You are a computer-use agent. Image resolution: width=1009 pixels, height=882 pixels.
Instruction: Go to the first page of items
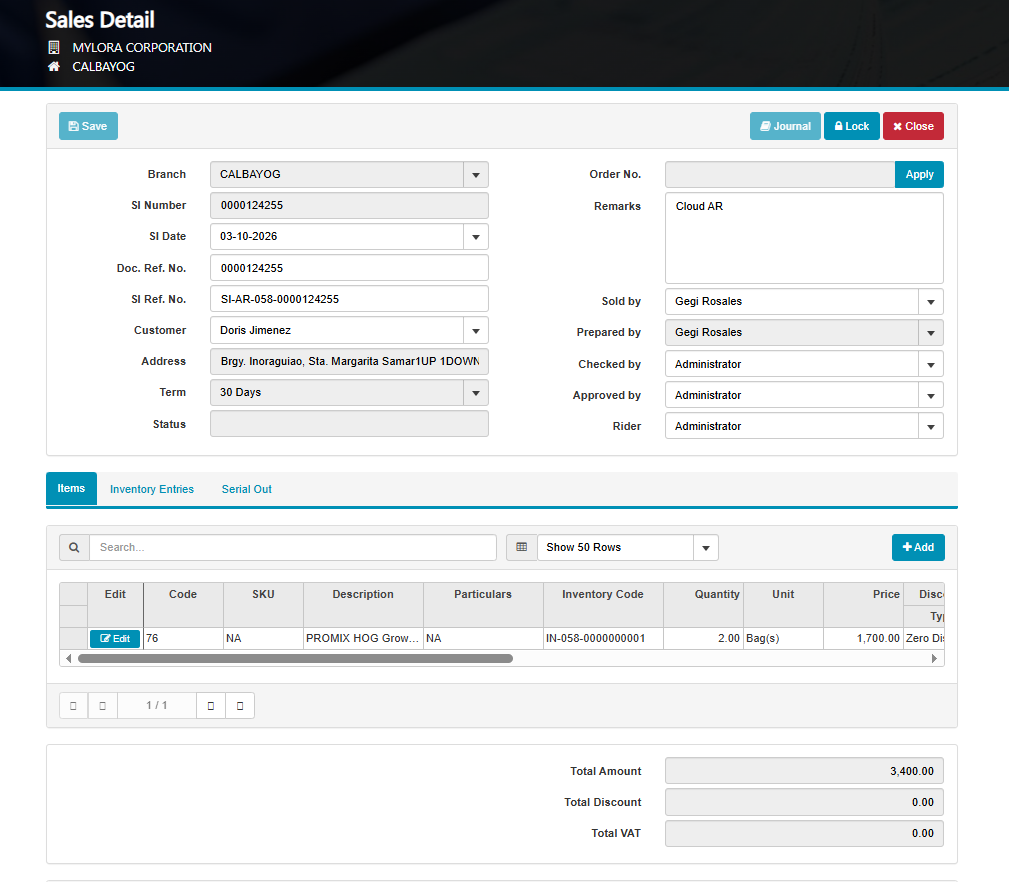coord(73,705)
